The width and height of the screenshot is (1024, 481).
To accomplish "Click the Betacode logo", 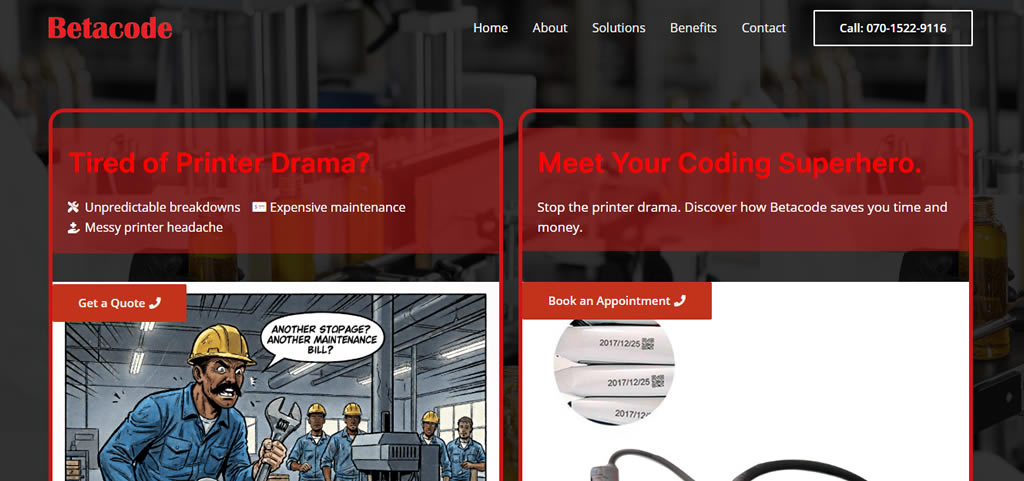I will (x=110, y=28).
